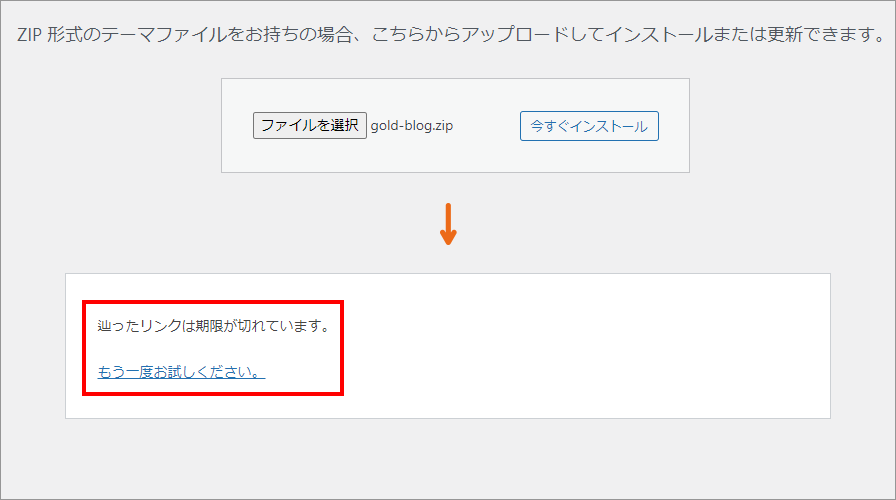Click the gold-blog.zip selected file name
896x500 pixels.
click(411, 126)
